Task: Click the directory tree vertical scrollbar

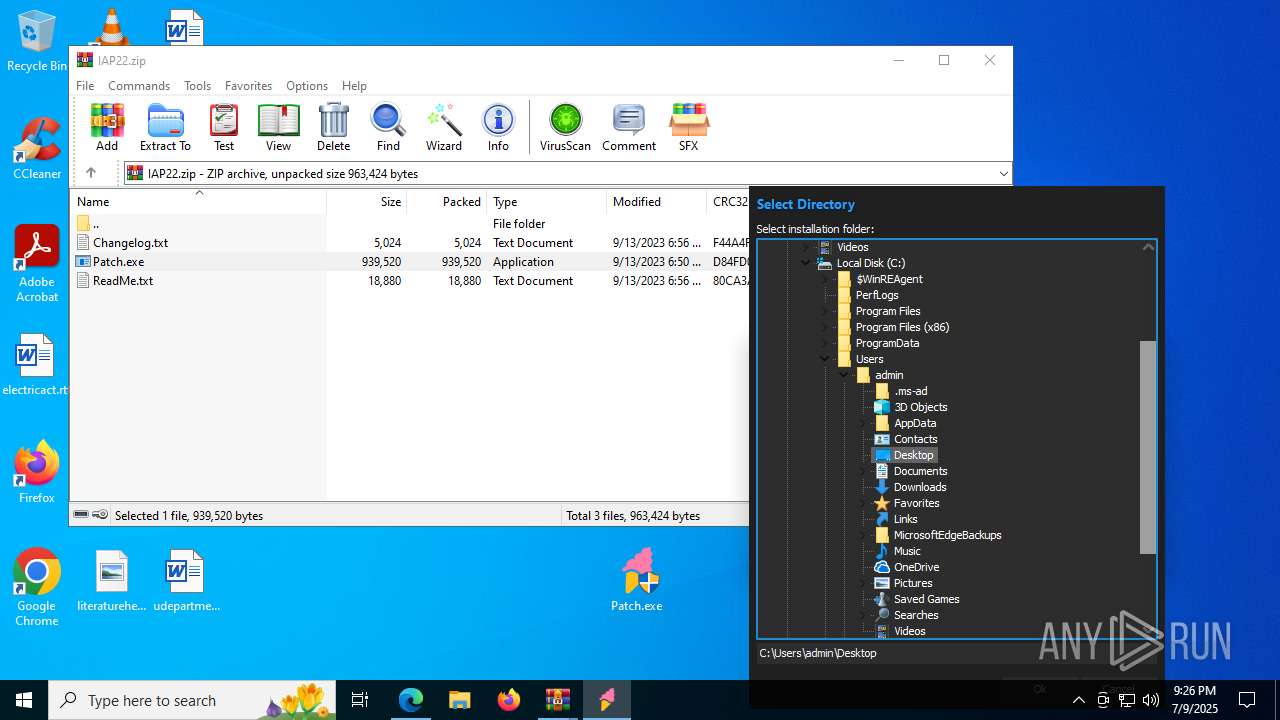Action: 1148,446
